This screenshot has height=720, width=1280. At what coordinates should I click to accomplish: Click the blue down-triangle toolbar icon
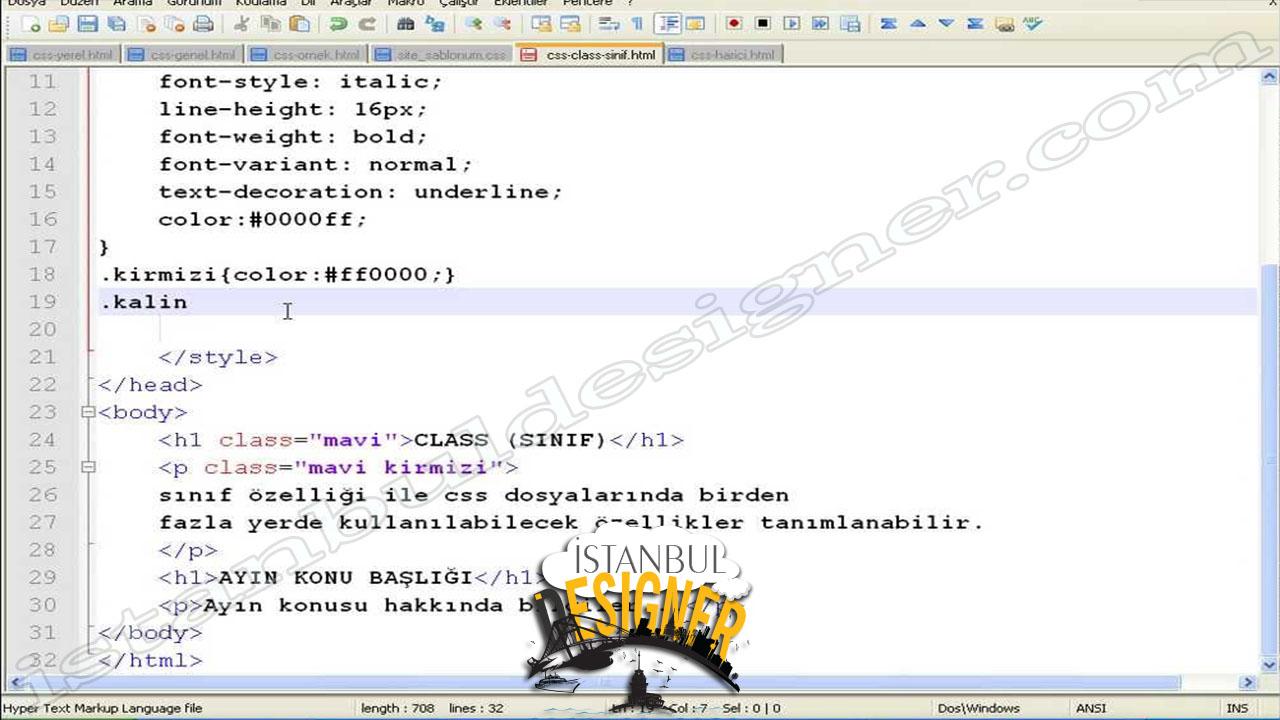coord(946,23)
